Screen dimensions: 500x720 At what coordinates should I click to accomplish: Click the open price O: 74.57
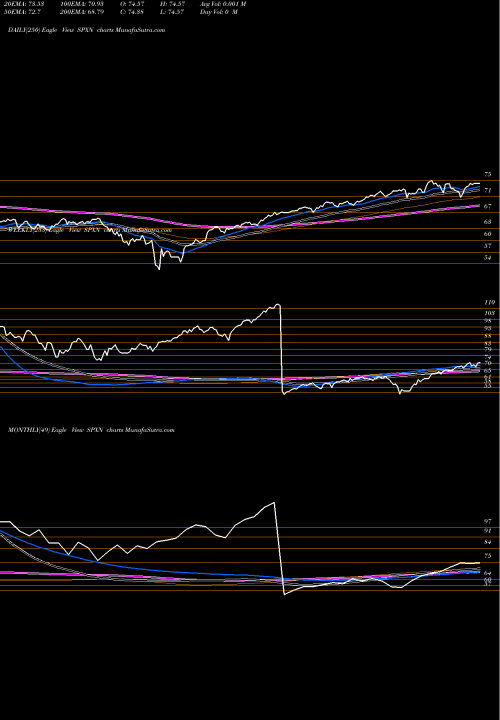[x=133, y=4]
